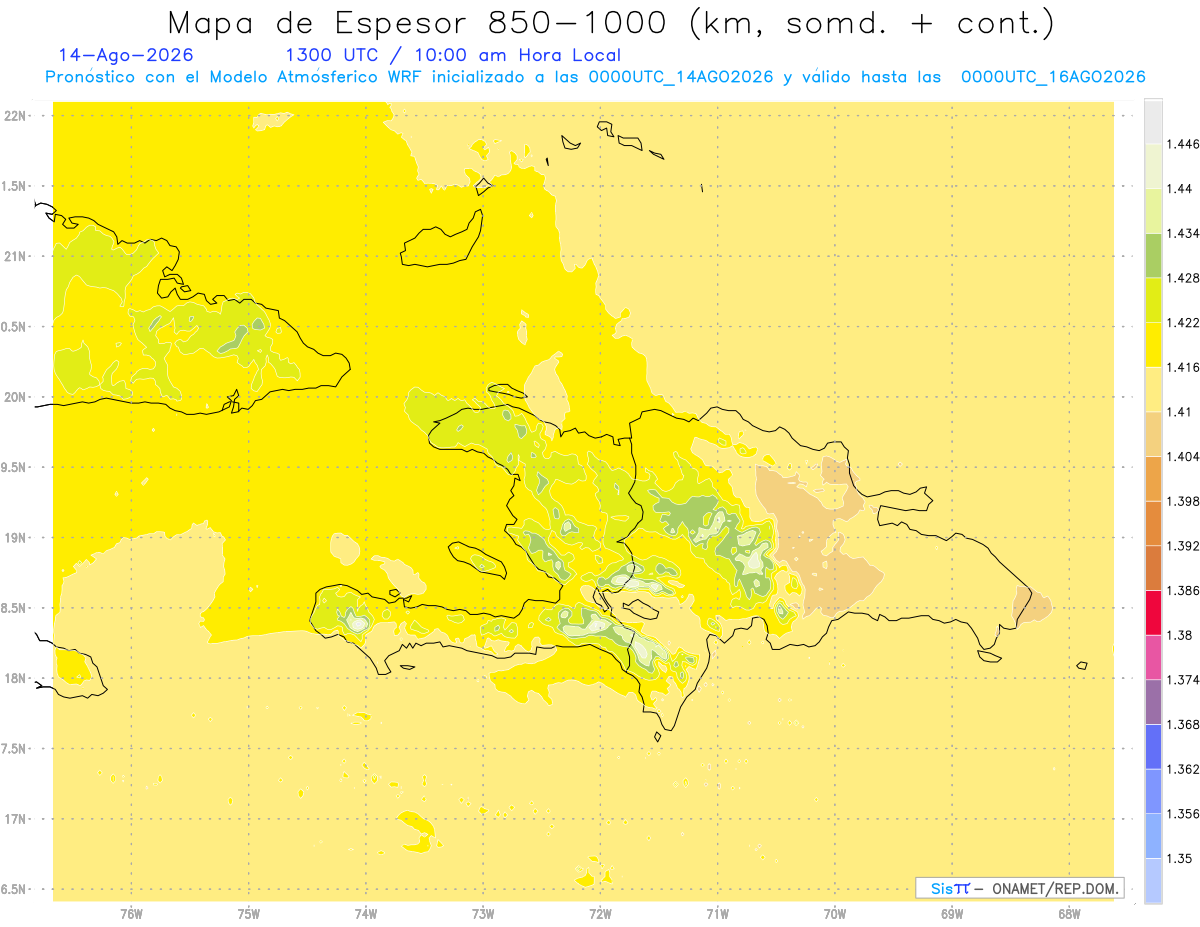Select the blue swatch between 1.368 and 1.362
This screenshot has height=927, width=1200.
pos(1153,746)
